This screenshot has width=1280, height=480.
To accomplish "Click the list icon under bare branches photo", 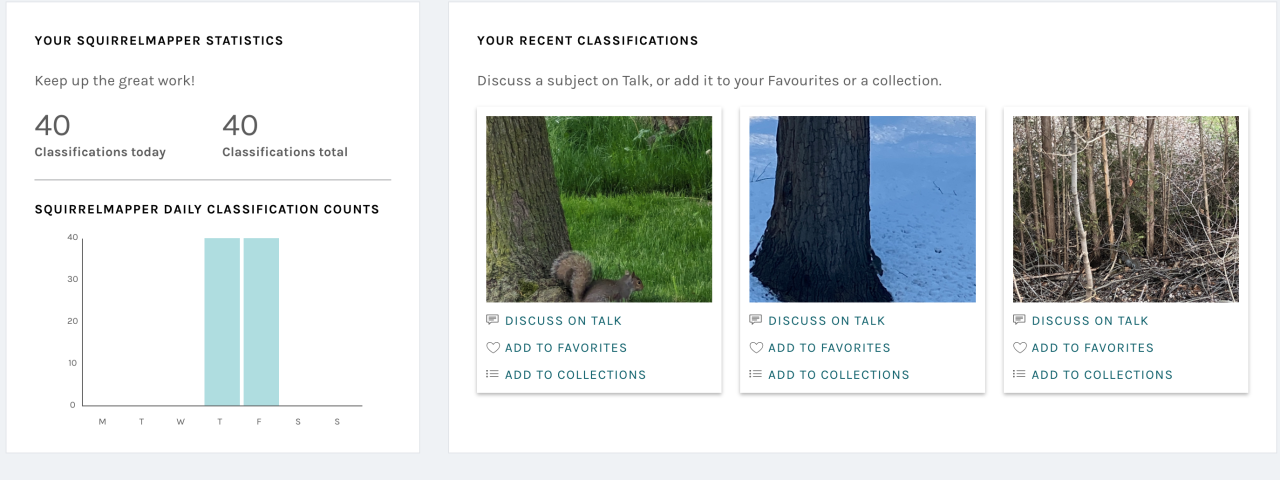I will [x=1019, y=374].
